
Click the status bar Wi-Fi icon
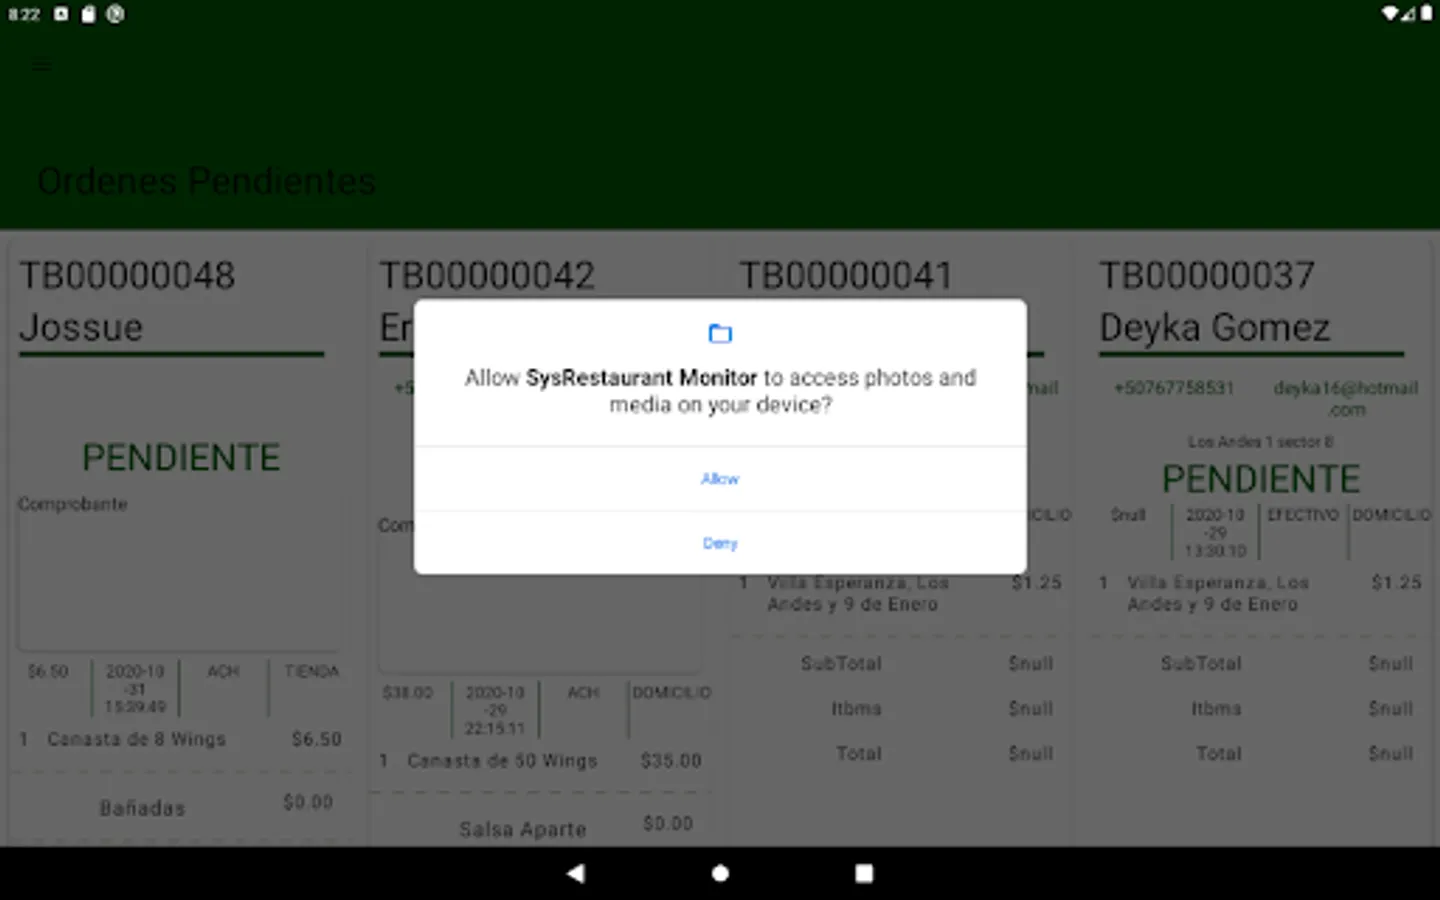1390,14
